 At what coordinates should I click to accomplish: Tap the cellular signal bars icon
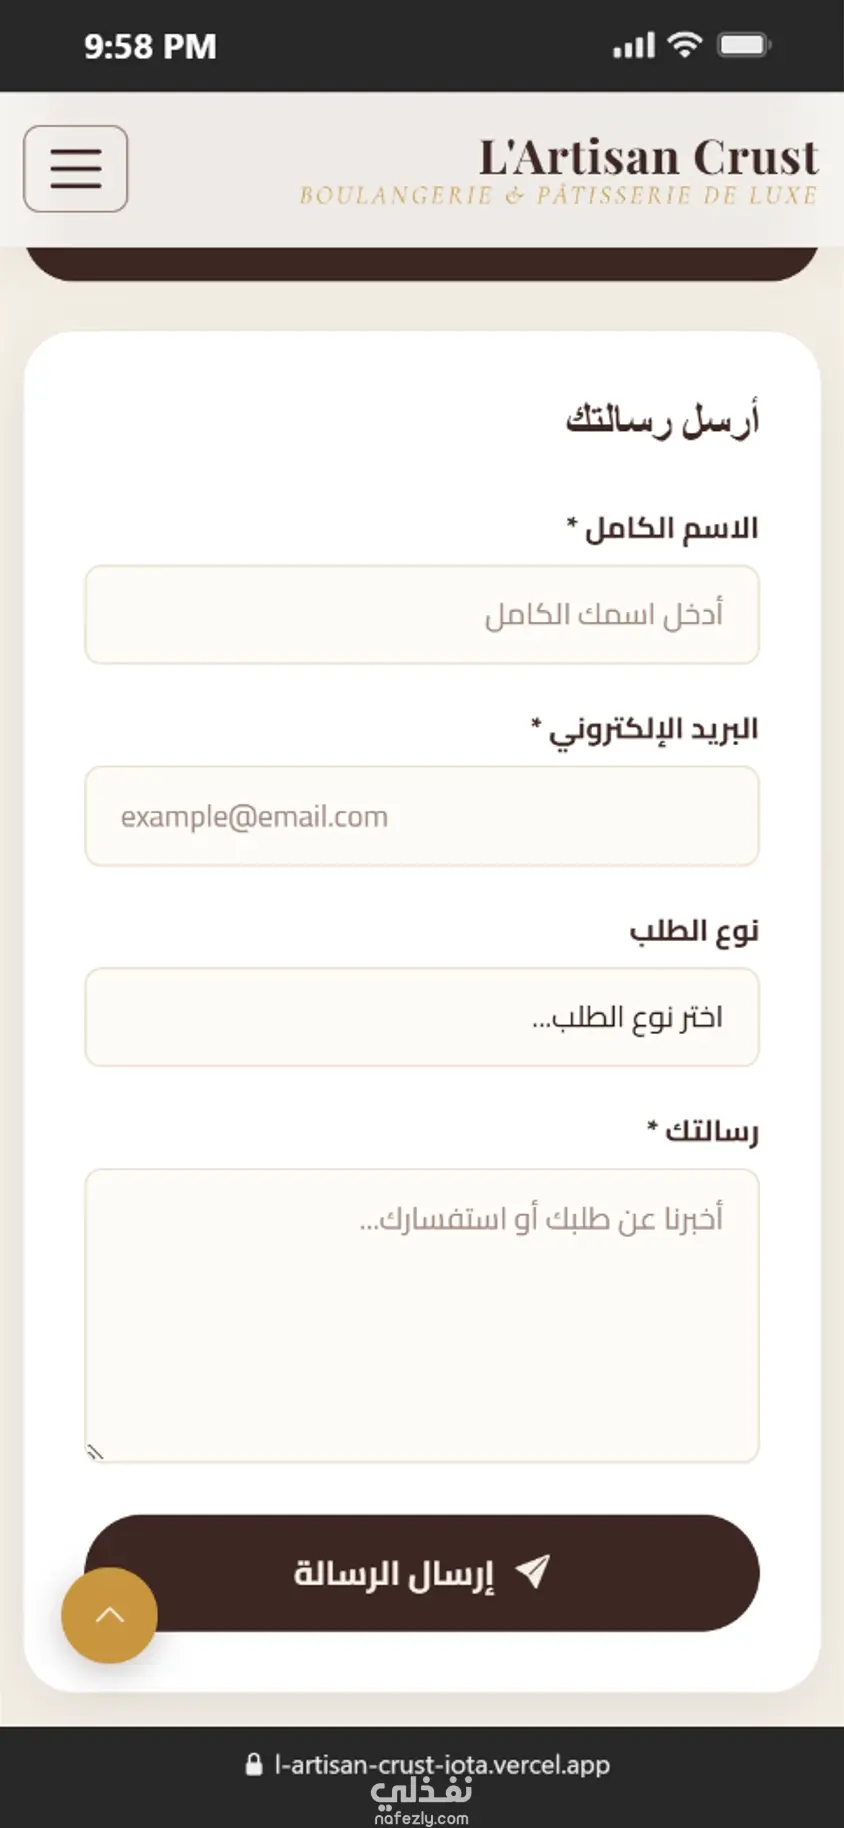634,45
